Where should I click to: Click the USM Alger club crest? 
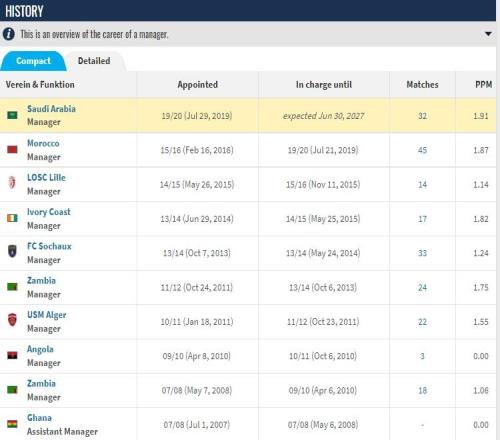(12, 320)
